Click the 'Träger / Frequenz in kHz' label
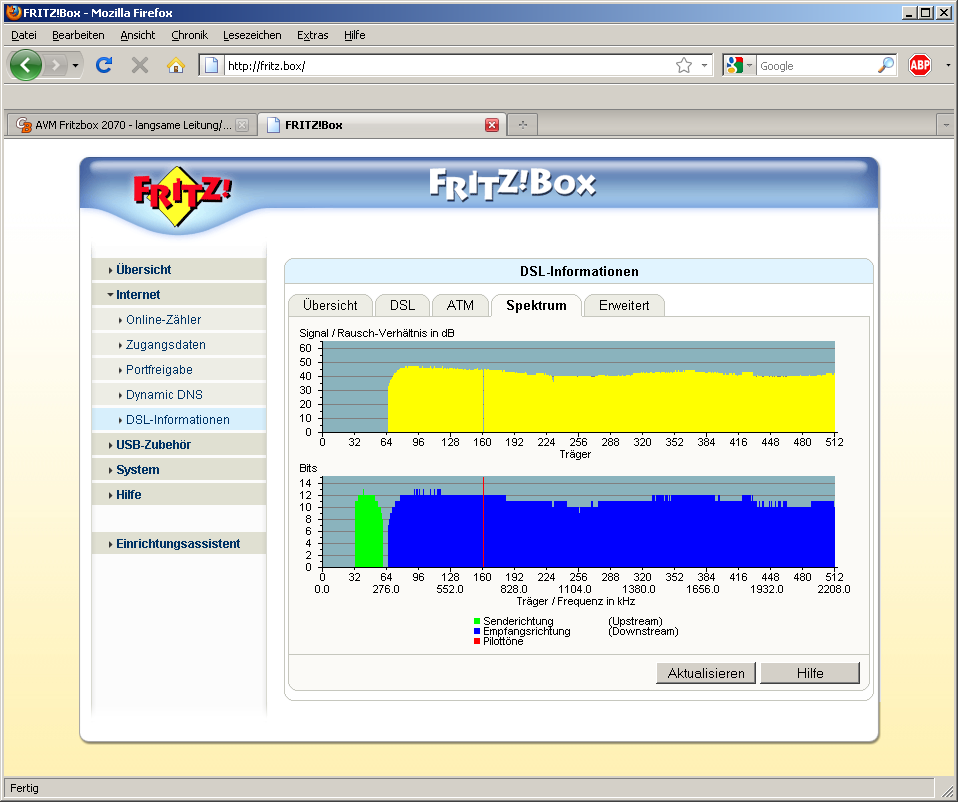The image size is (958, 802). coord(576,601)
